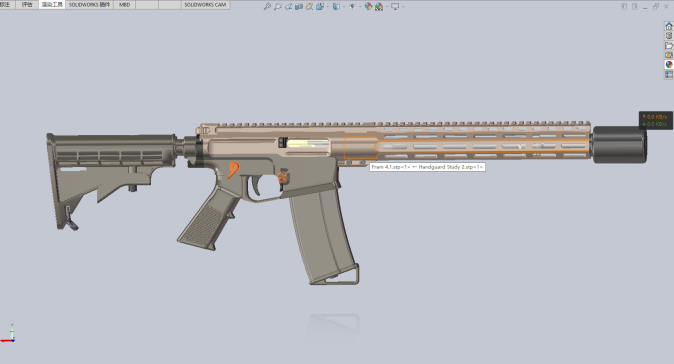Select the pistol grip component
The width and height of the screenshot is (674, 364).
tap(208, 219)
